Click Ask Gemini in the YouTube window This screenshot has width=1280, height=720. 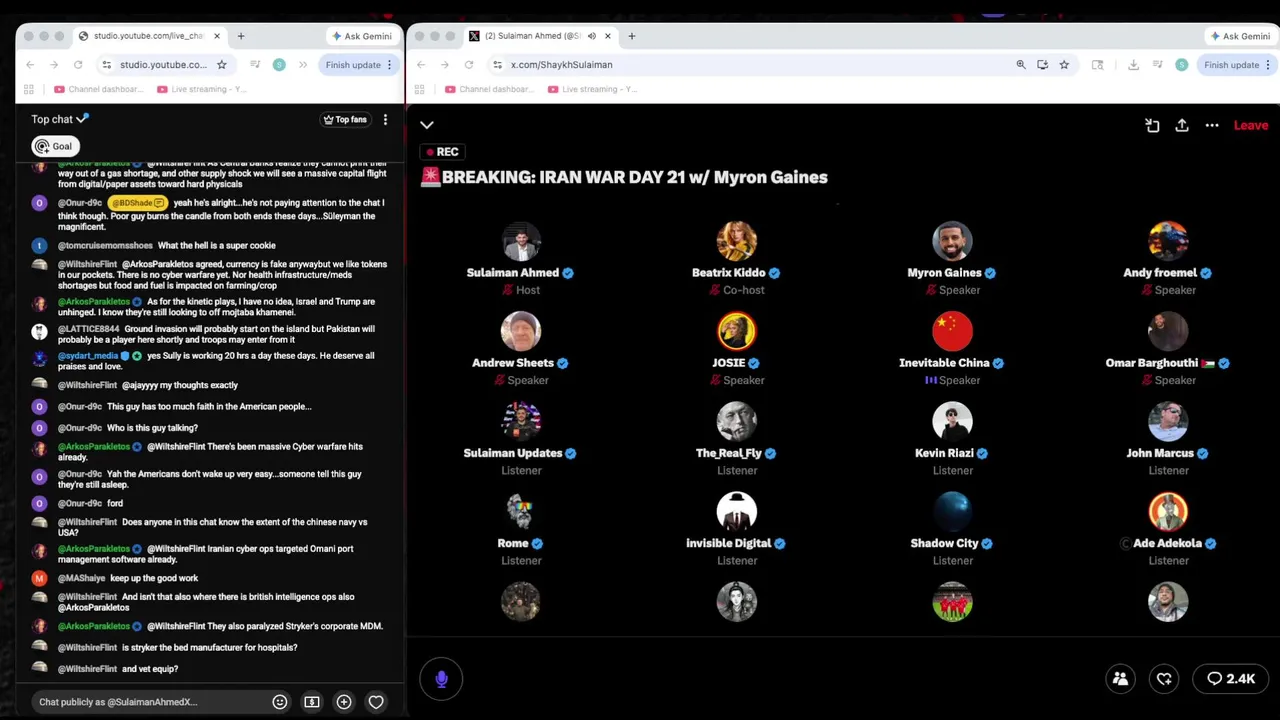[361, 36]
